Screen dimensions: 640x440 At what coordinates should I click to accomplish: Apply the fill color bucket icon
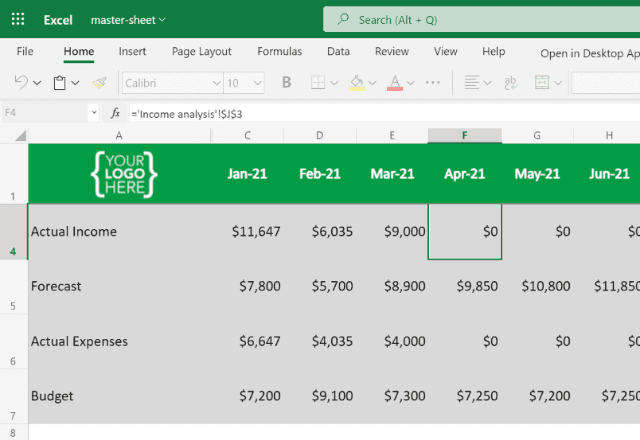pyautogui.click(x=356, y=83)
